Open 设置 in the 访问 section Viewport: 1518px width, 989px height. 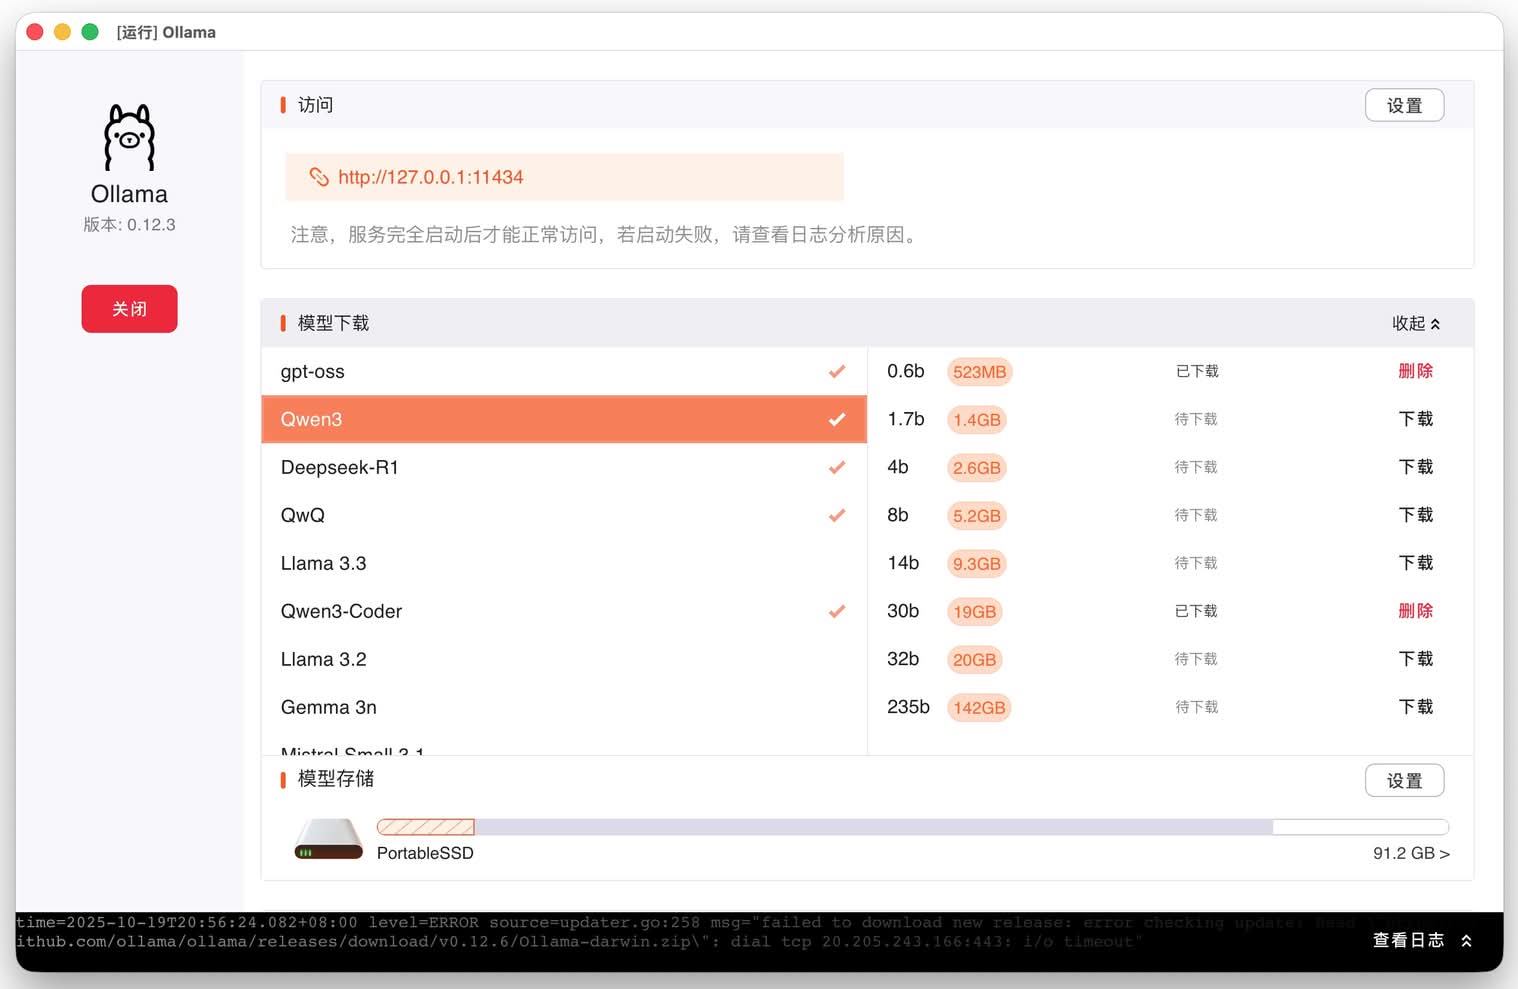tap(1404, 105)
